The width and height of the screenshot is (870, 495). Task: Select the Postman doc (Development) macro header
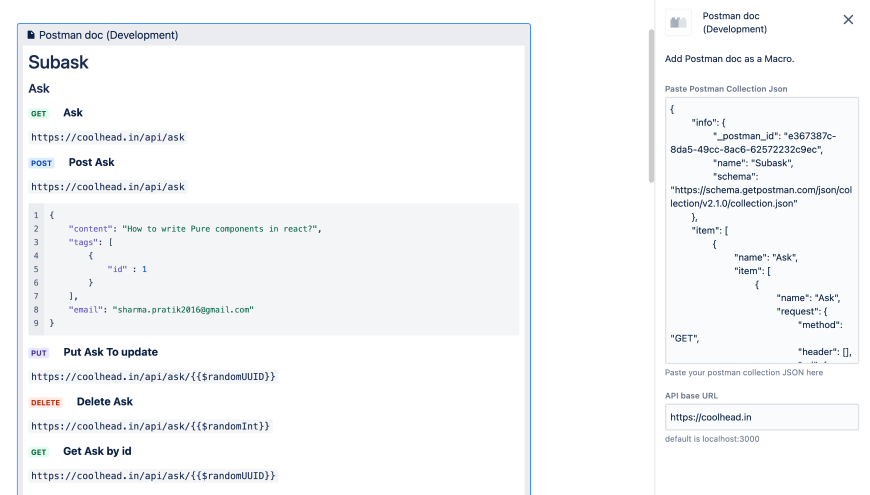pyautogui.click(x=108, y=35)
